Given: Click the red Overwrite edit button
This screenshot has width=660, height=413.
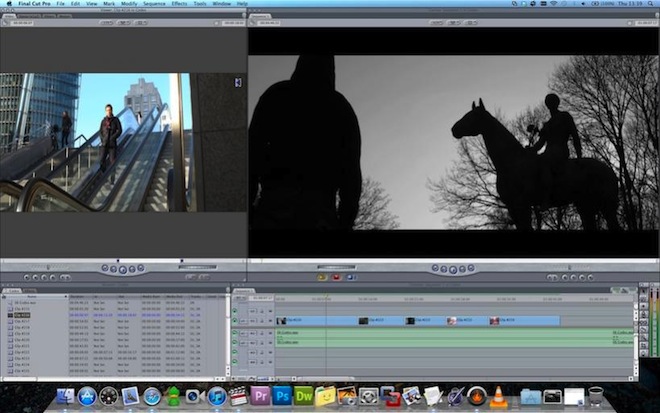Looking at the screenshot, I should pos(337,277).
